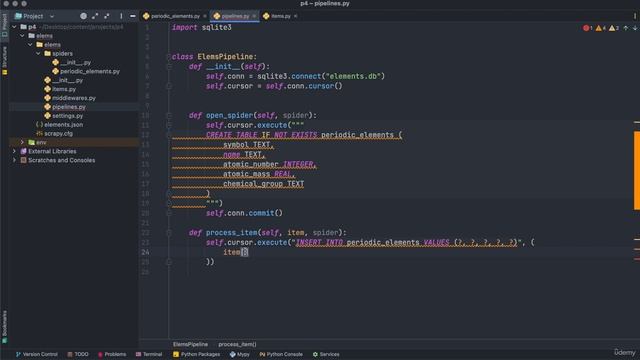Viewport: 640px width, 360px height.
Task: Close the items.py tab
Action: [296, 16]
